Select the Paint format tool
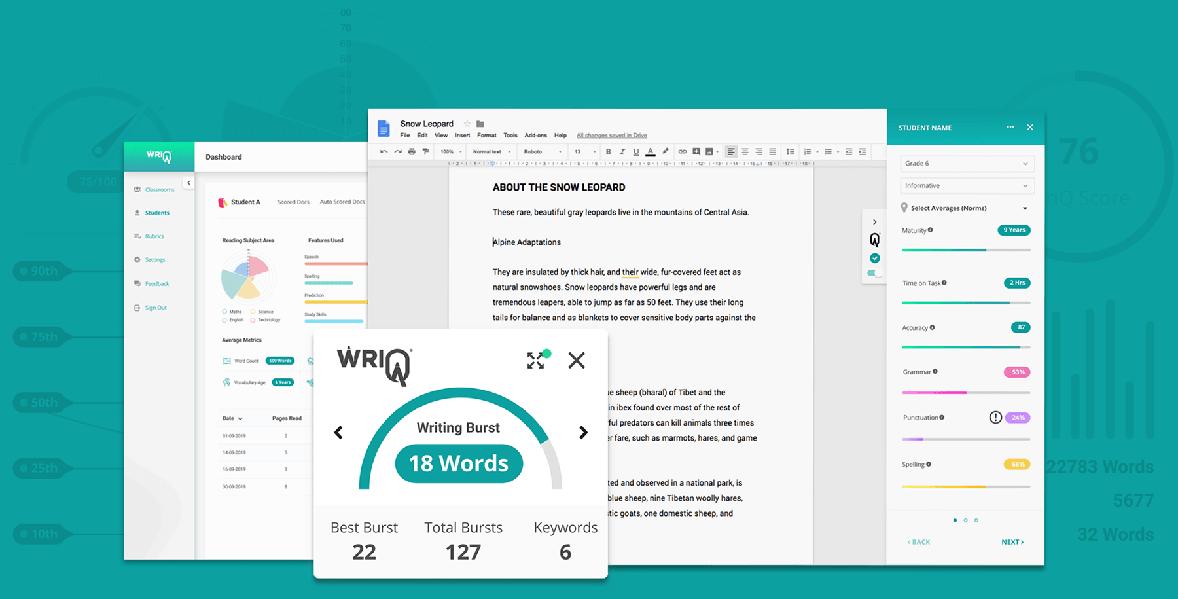 tap(426, 151)
